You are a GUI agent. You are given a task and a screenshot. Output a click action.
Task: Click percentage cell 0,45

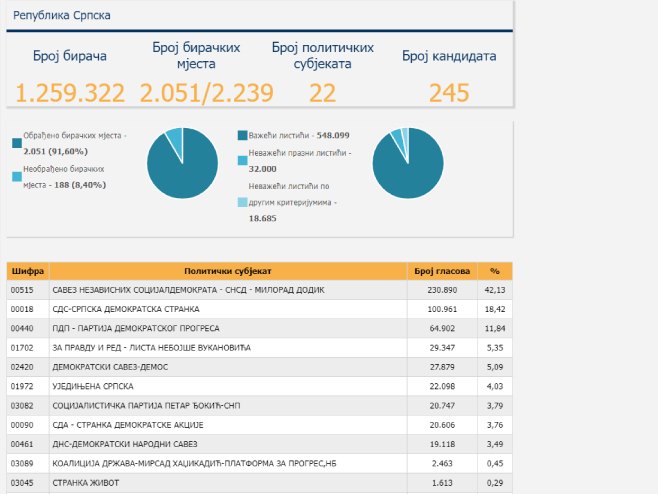pos(495,463)
